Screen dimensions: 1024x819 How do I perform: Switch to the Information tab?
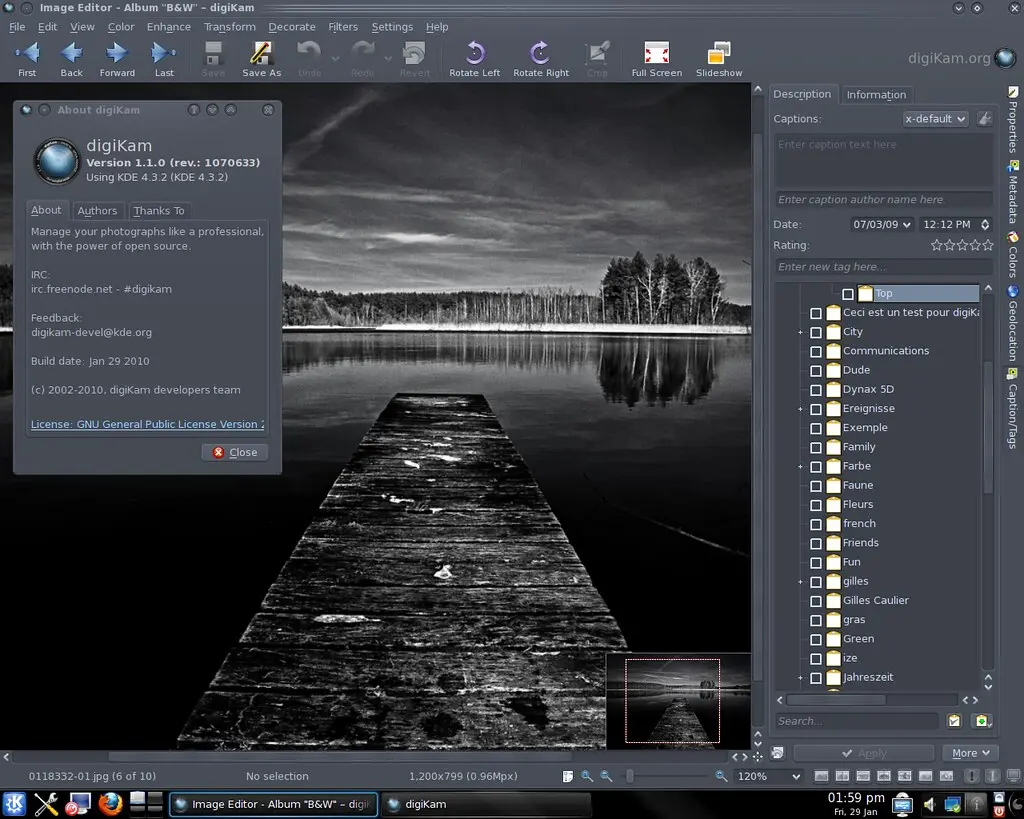(x=877, y=94)
